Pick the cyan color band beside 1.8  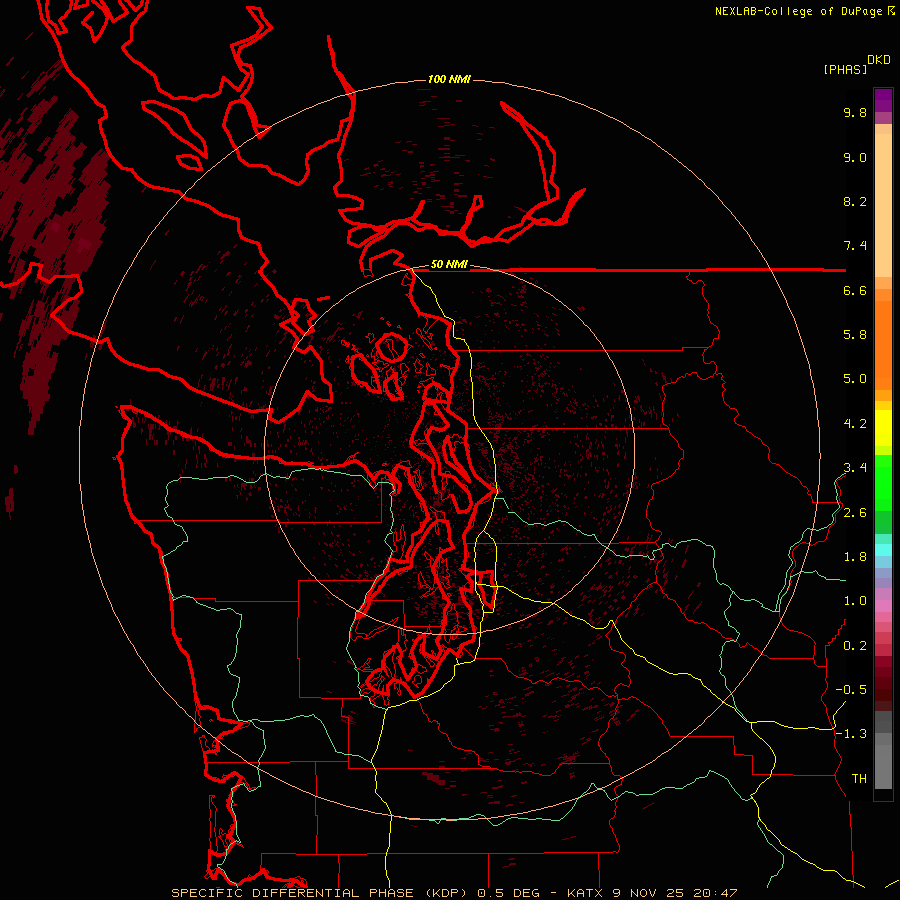883,550
